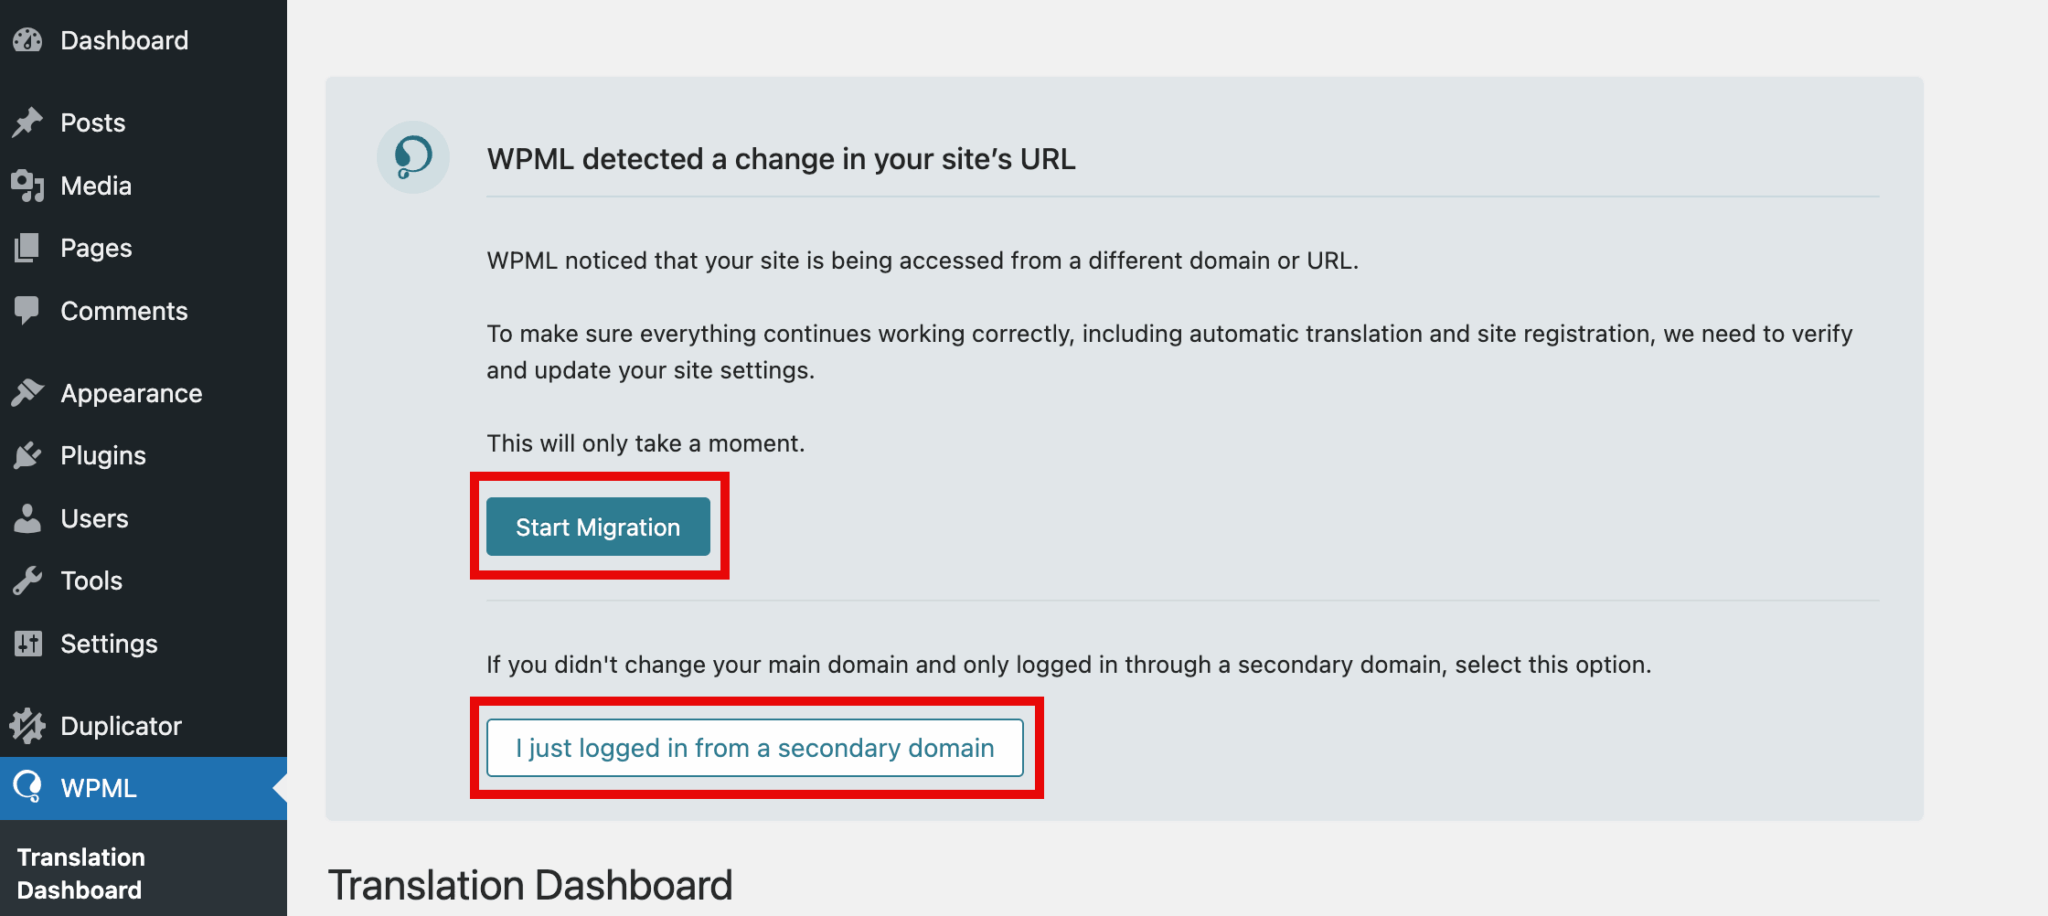
Task: Click the Users person icon
Action: coord(28,518)
